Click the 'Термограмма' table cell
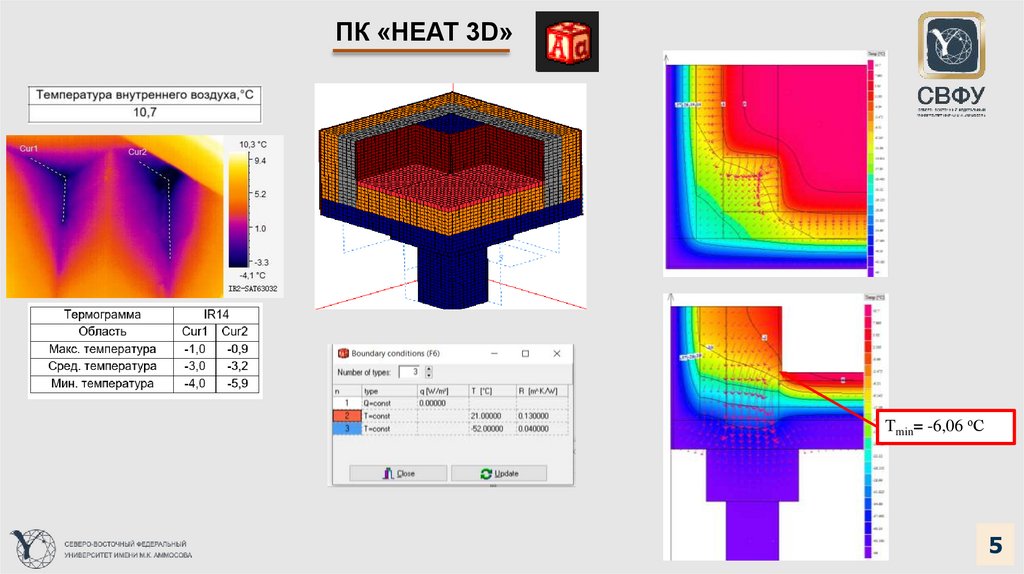Viewport: 1024px width, 574px height. 102,315
